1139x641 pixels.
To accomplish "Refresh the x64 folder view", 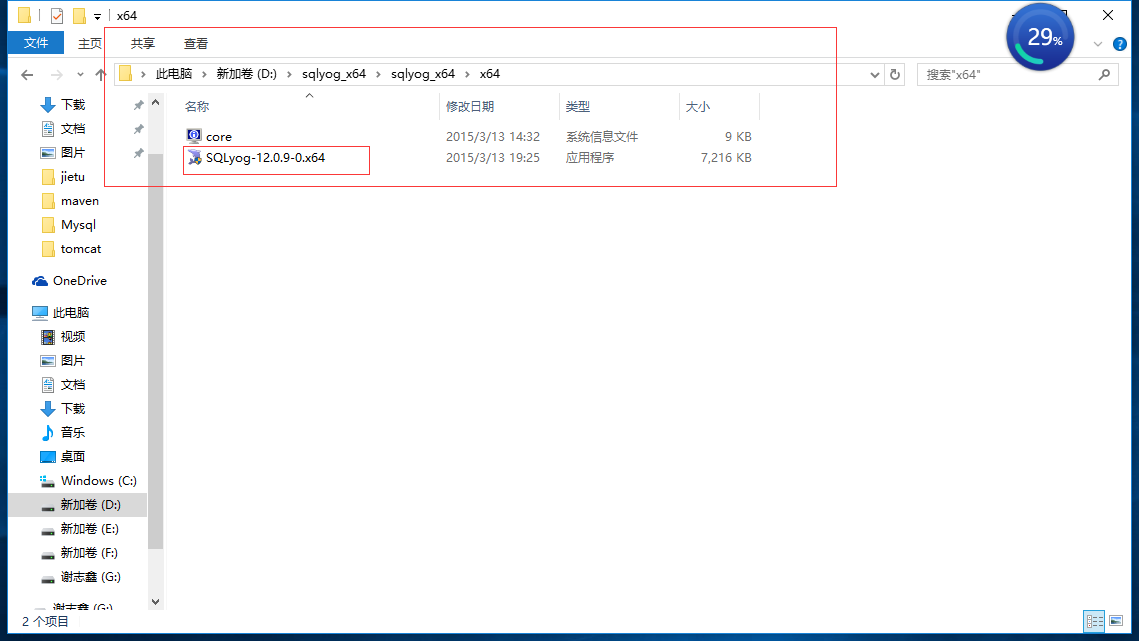I will (x=895, y=74).
